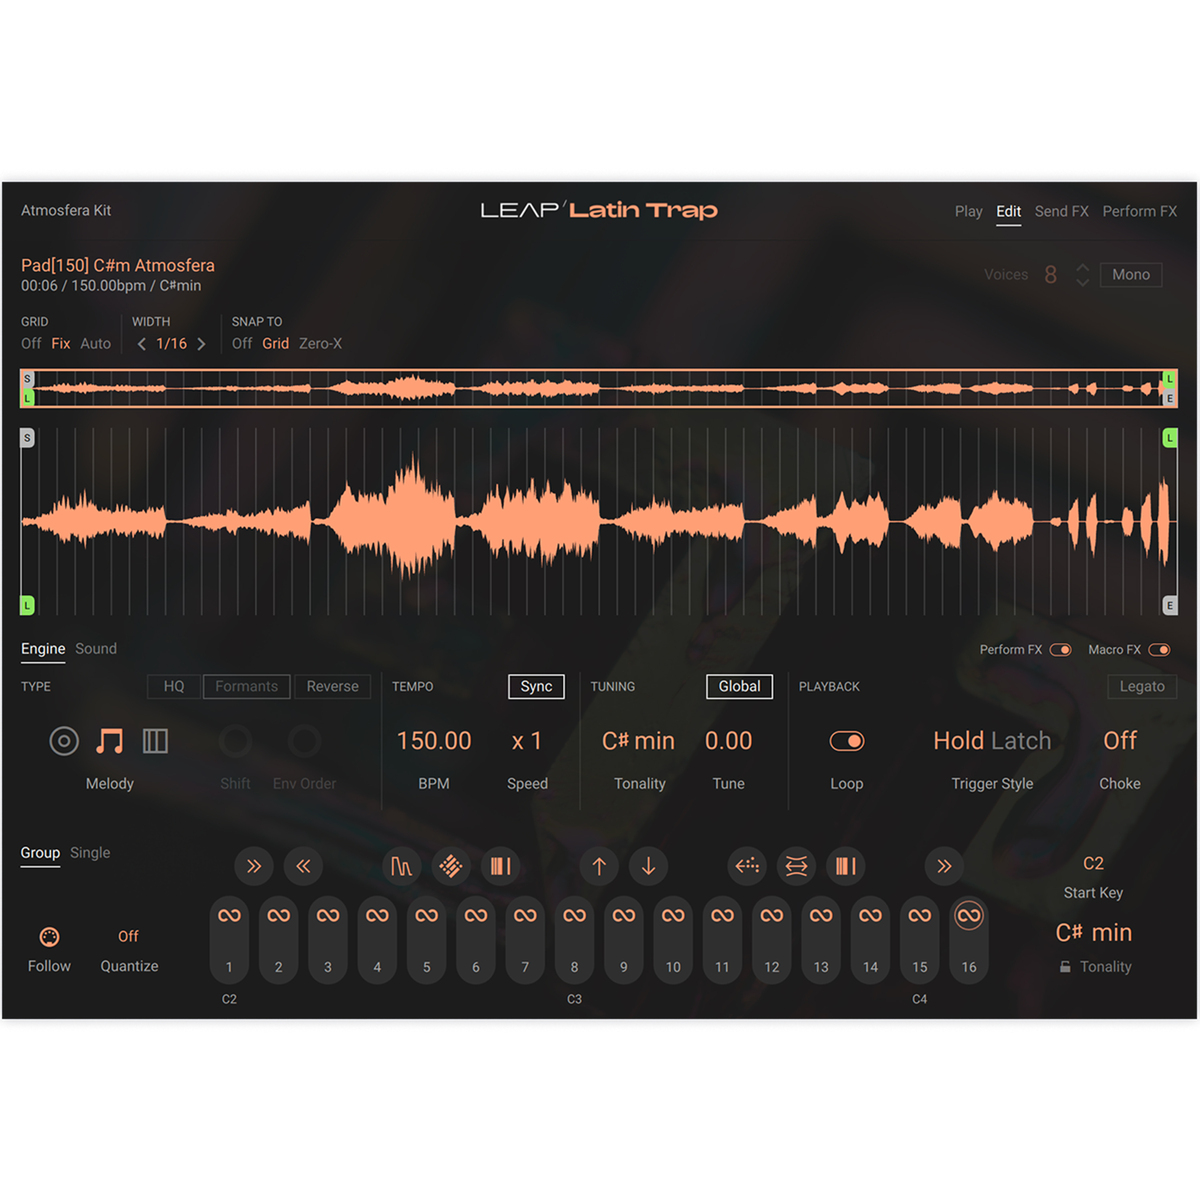Screen dimensions: 1200x1200
Task: Click the randomize dice icon above the slices
Action: pos(451,866)
